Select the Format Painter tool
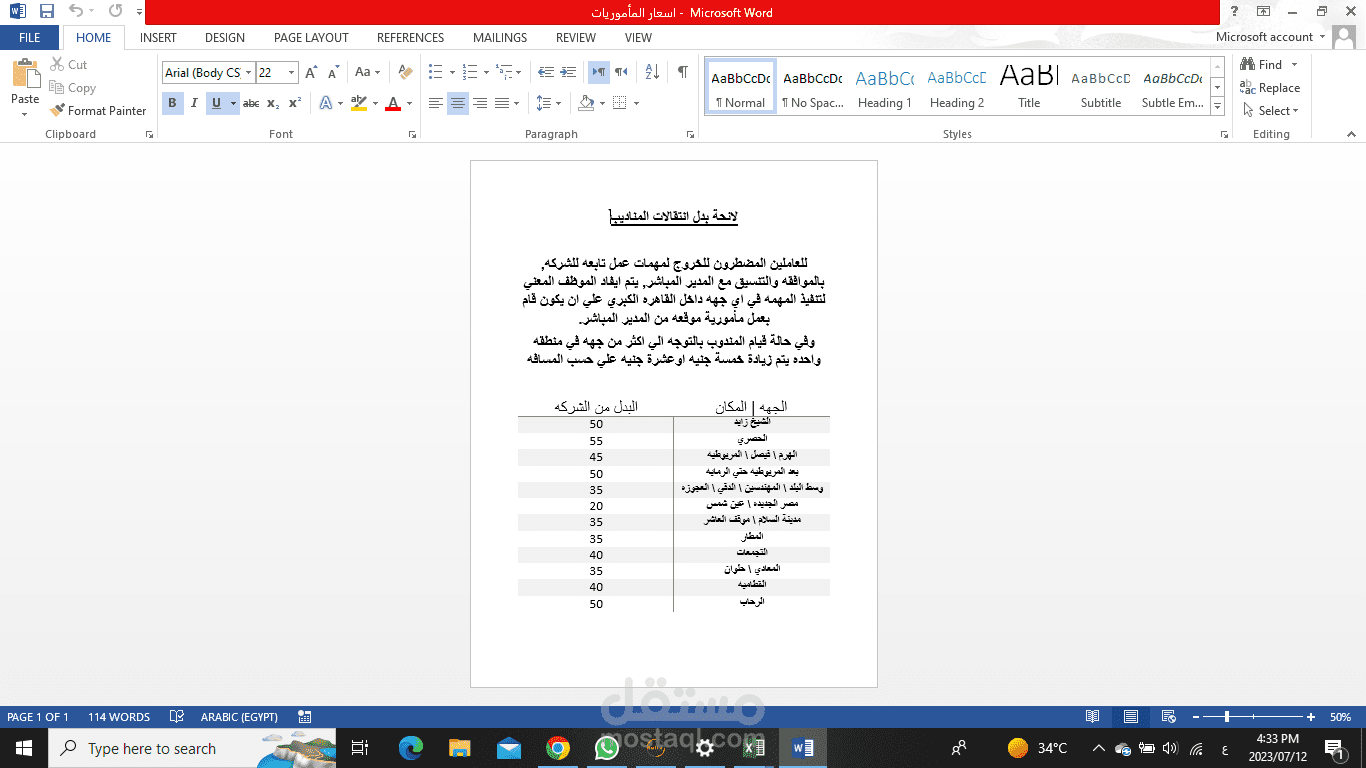 tap(98, 110)
